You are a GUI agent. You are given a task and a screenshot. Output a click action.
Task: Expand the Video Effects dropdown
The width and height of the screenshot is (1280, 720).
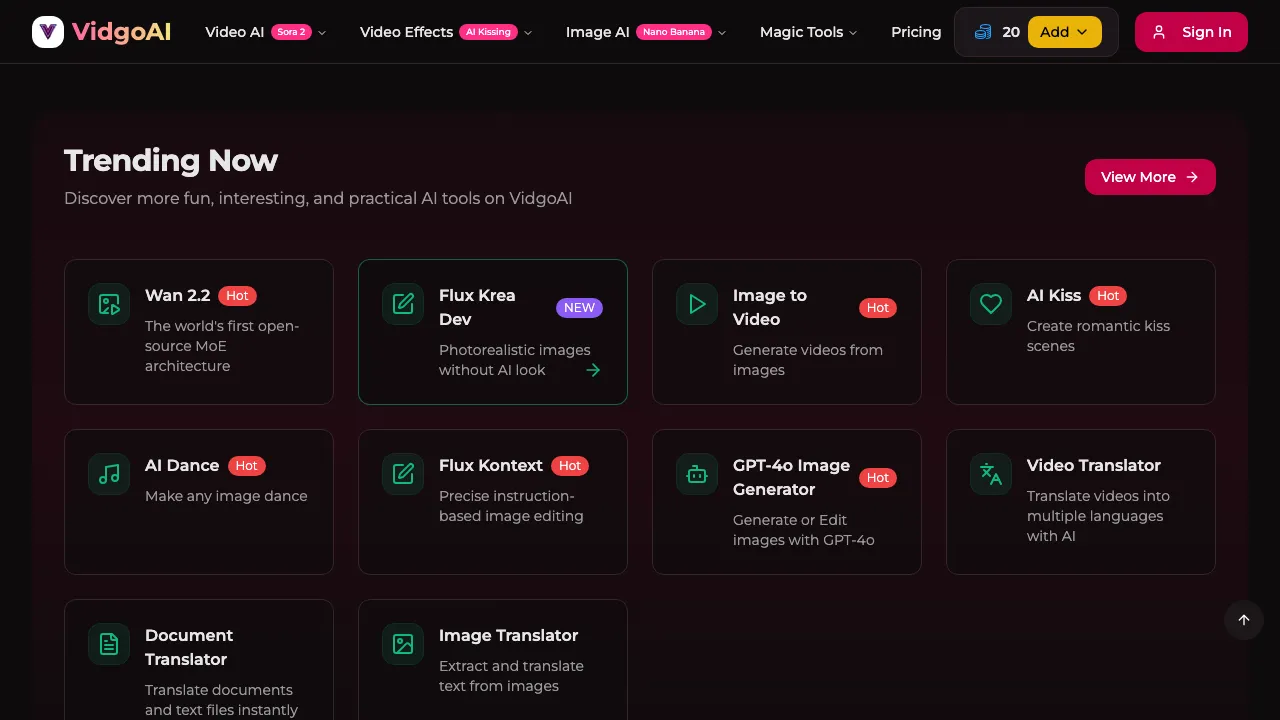tap(445, 31)
